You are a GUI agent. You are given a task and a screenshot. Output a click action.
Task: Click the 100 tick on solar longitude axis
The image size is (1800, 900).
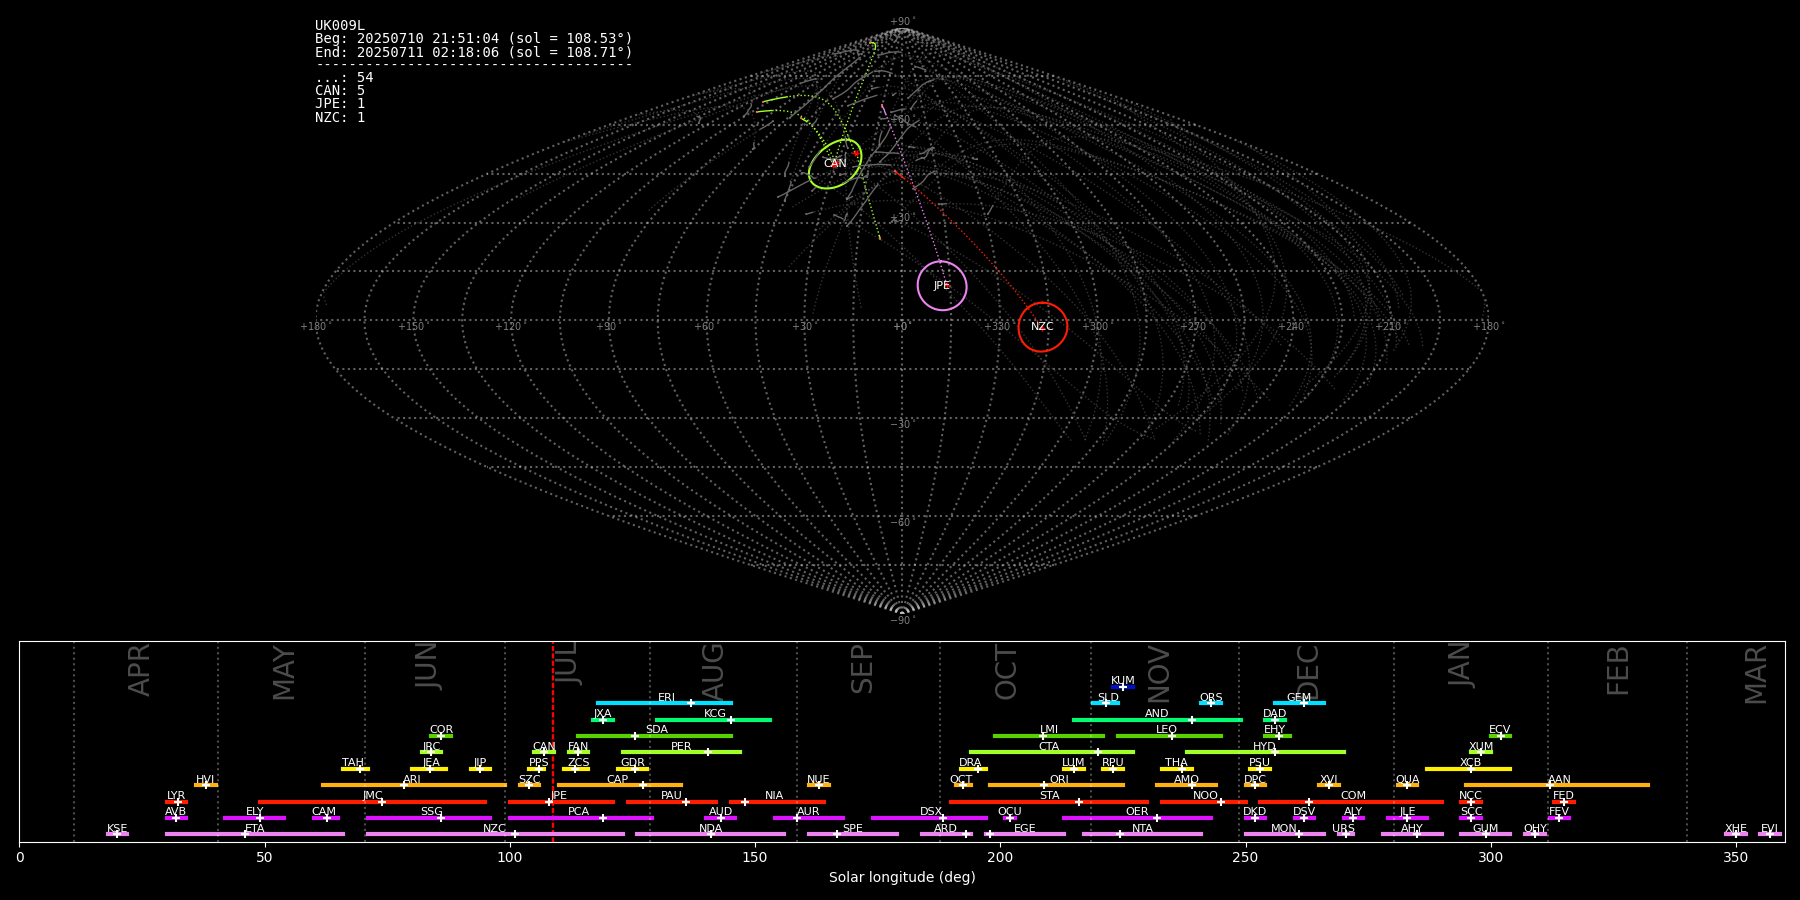[510, 857]
